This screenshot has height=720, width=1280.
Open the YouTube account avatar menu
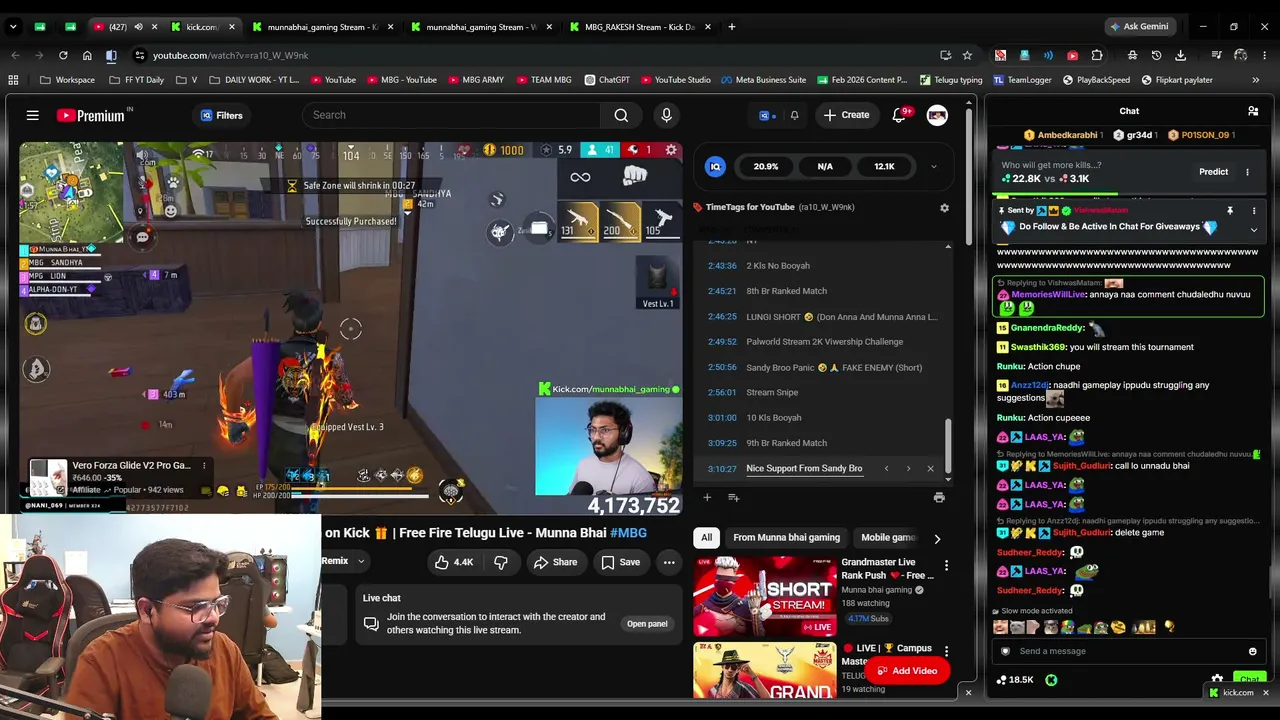pyautogui.click(x=937, y=115)
